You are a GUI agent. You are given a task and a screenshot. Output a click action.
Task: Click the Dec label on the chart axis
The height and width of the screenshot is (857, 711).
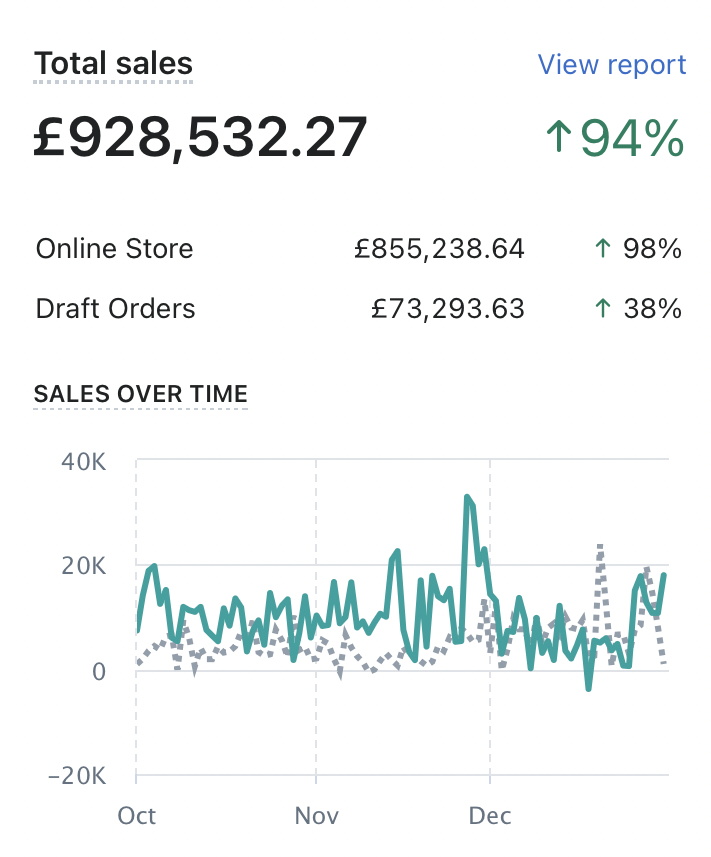coord(490,816)
